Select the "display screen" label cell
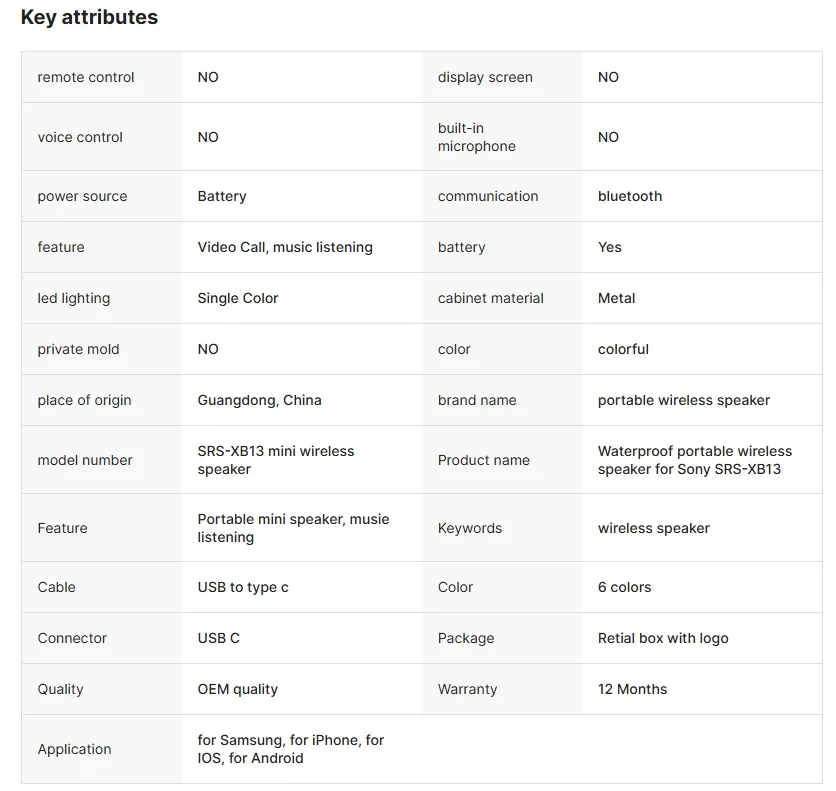This screenshot has width=836, height=791. click(485, 77)
